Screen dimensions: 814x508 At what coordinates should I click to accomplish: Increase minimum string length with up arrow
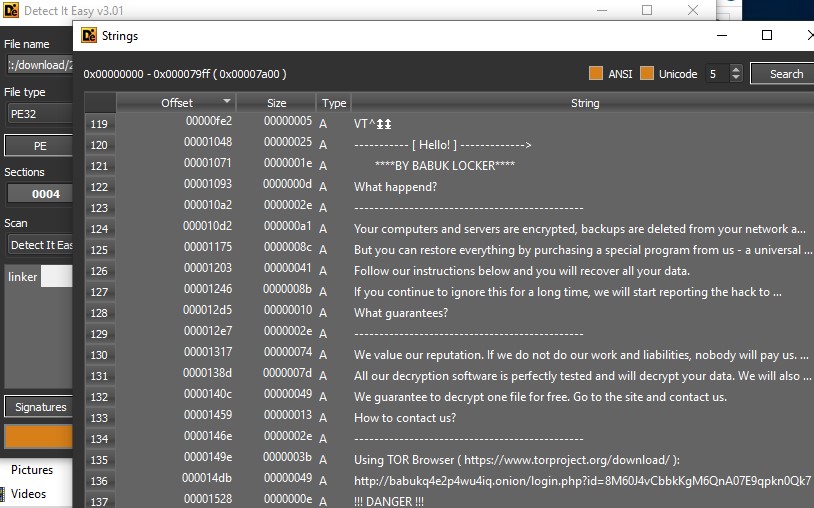736,69
